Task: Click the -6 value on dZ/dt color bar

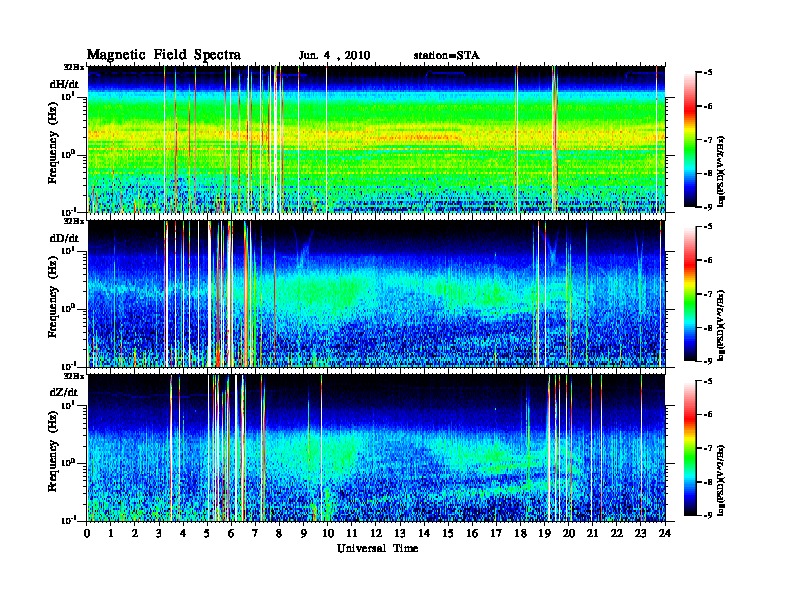Action: pos(708,415)
